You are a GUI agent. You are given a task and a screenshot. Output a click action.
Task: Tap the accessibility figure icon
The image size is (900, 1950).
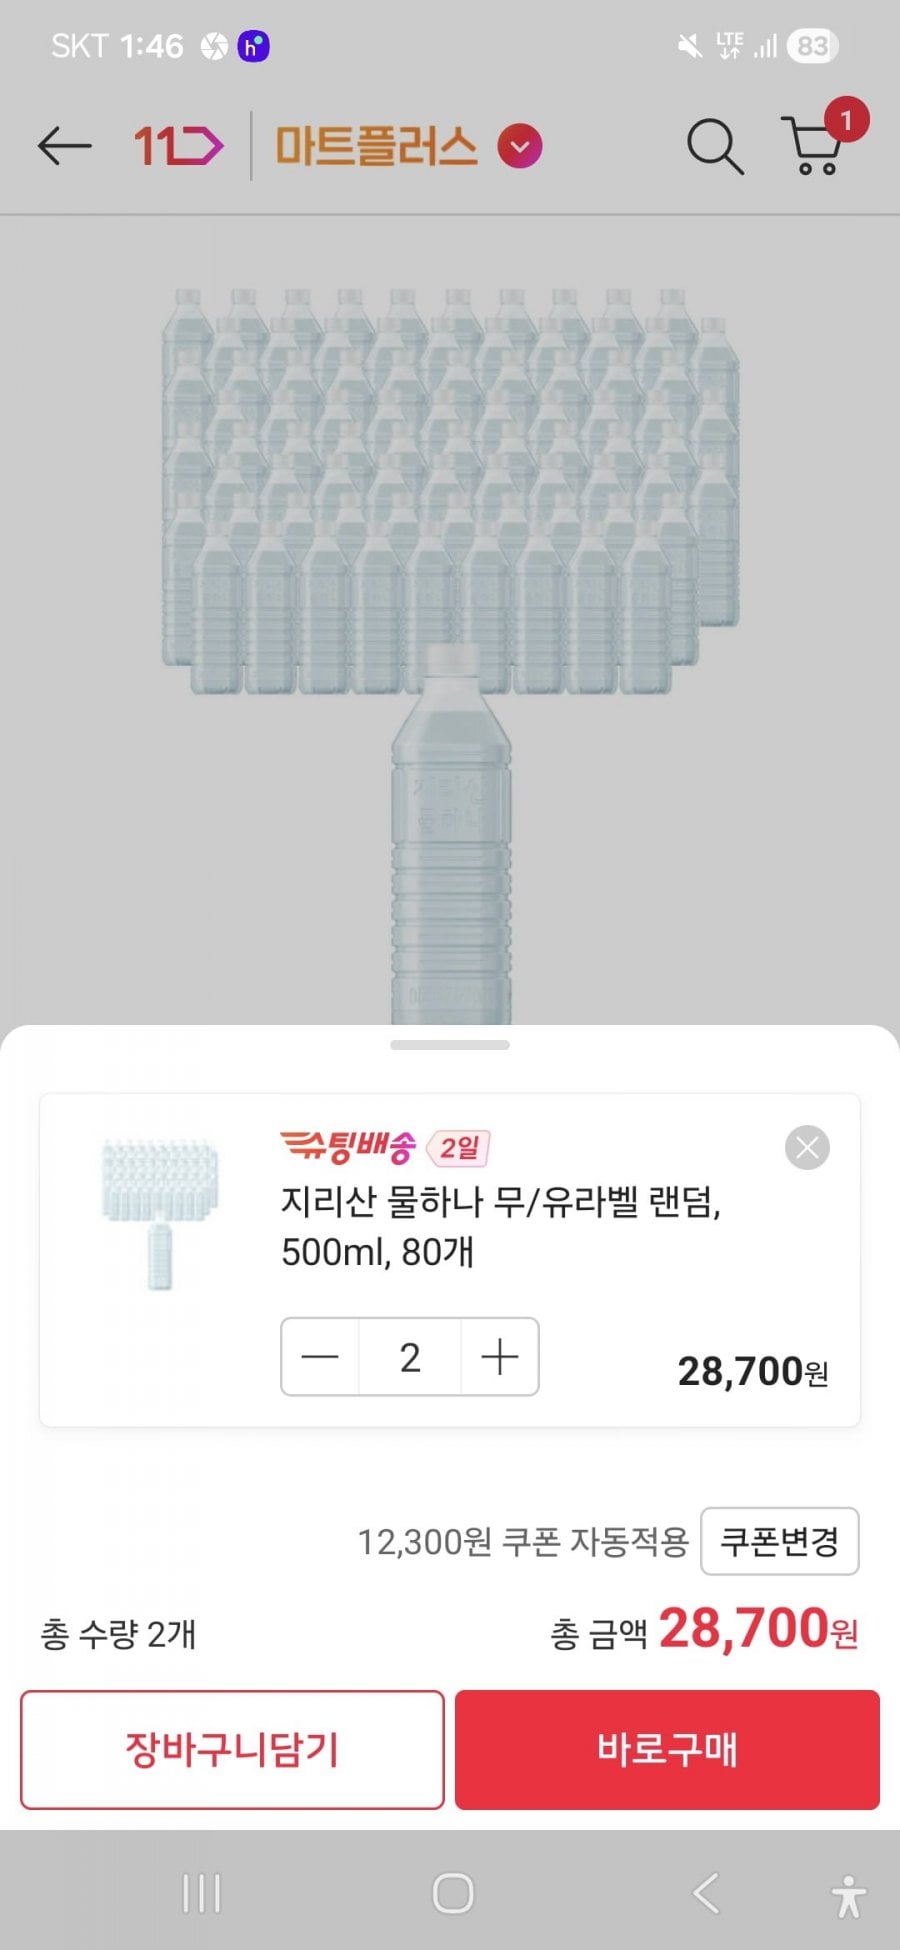pos(849,1896)
